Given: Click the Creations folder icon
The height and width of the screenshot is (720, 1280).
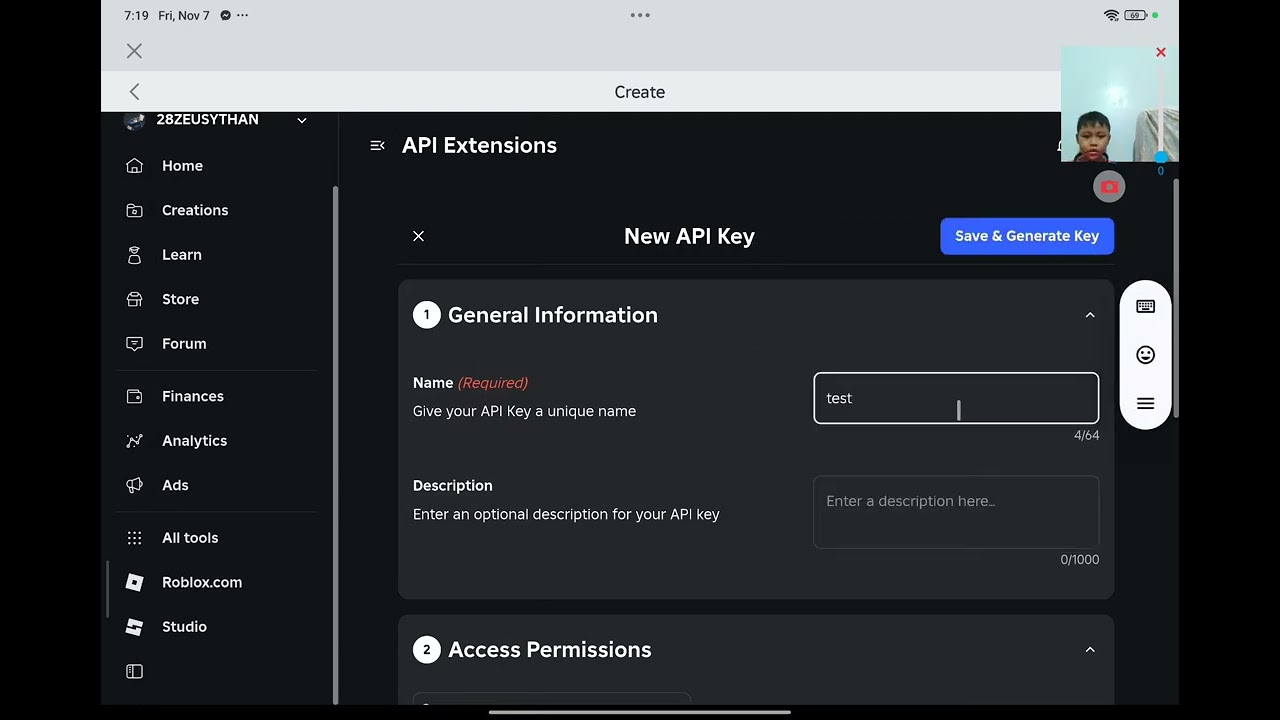Looking at the screenshot, I should click(135, 210).
